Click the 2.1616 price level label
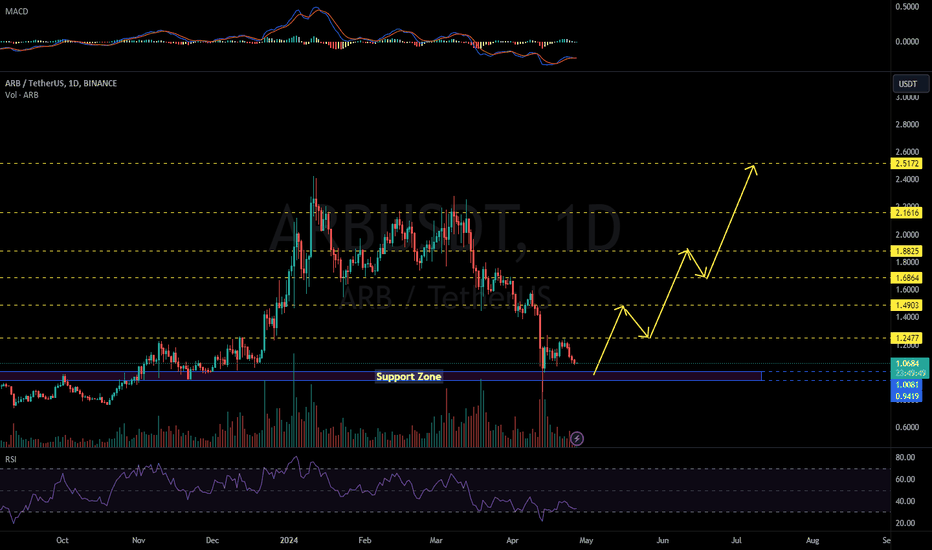Viewport: 932px width, 550px height. click(x=906, y=213)
